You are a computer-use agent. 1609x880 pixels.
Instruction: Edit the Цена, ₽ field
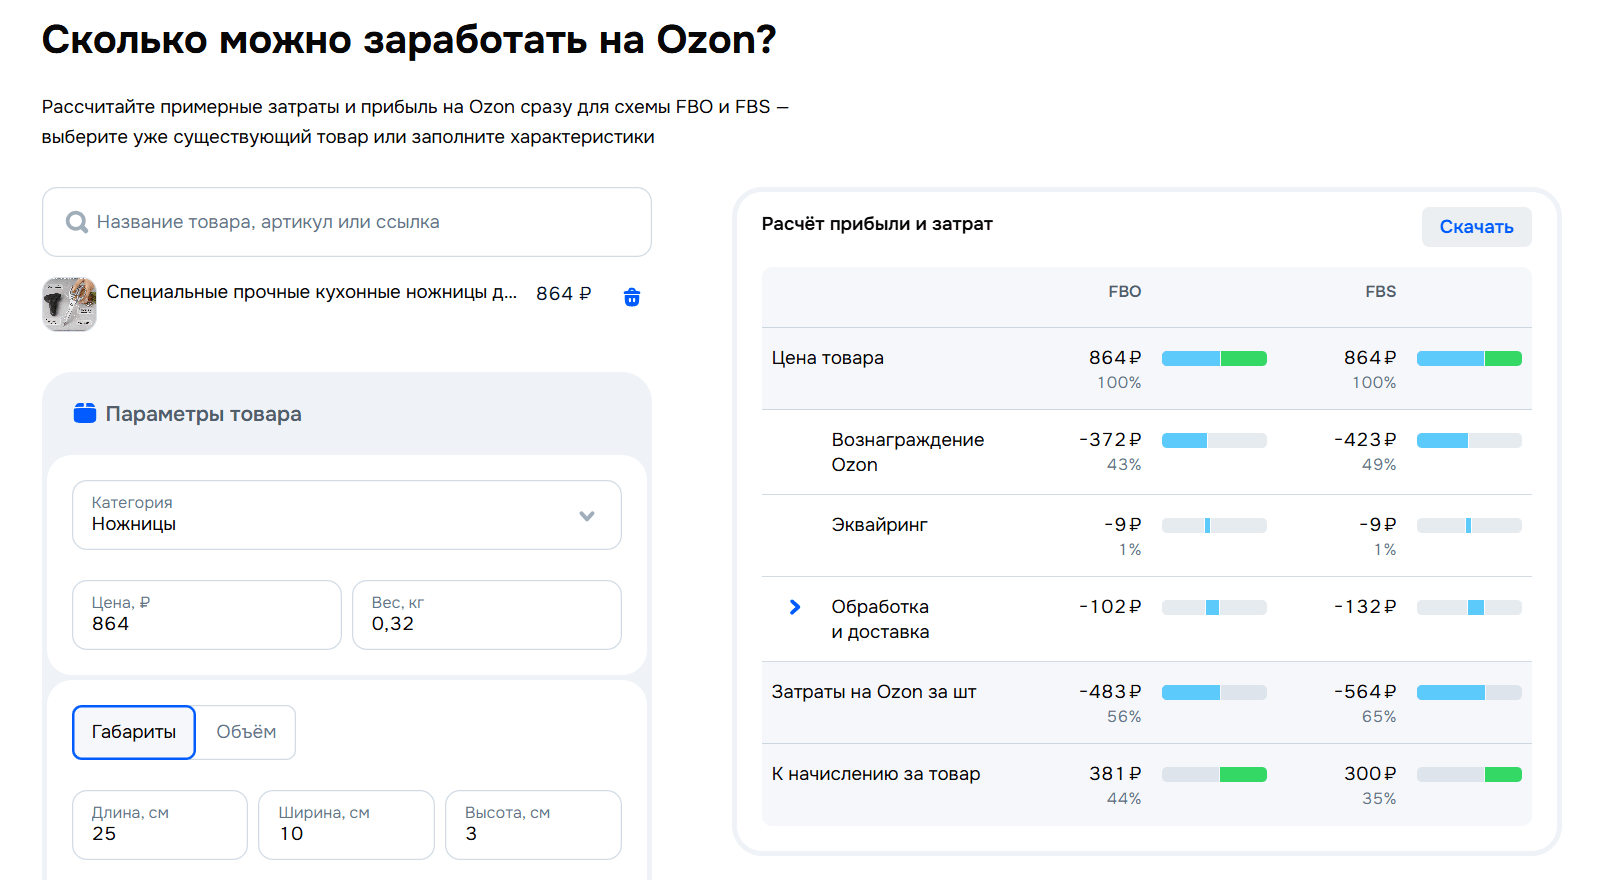[207, 615]
